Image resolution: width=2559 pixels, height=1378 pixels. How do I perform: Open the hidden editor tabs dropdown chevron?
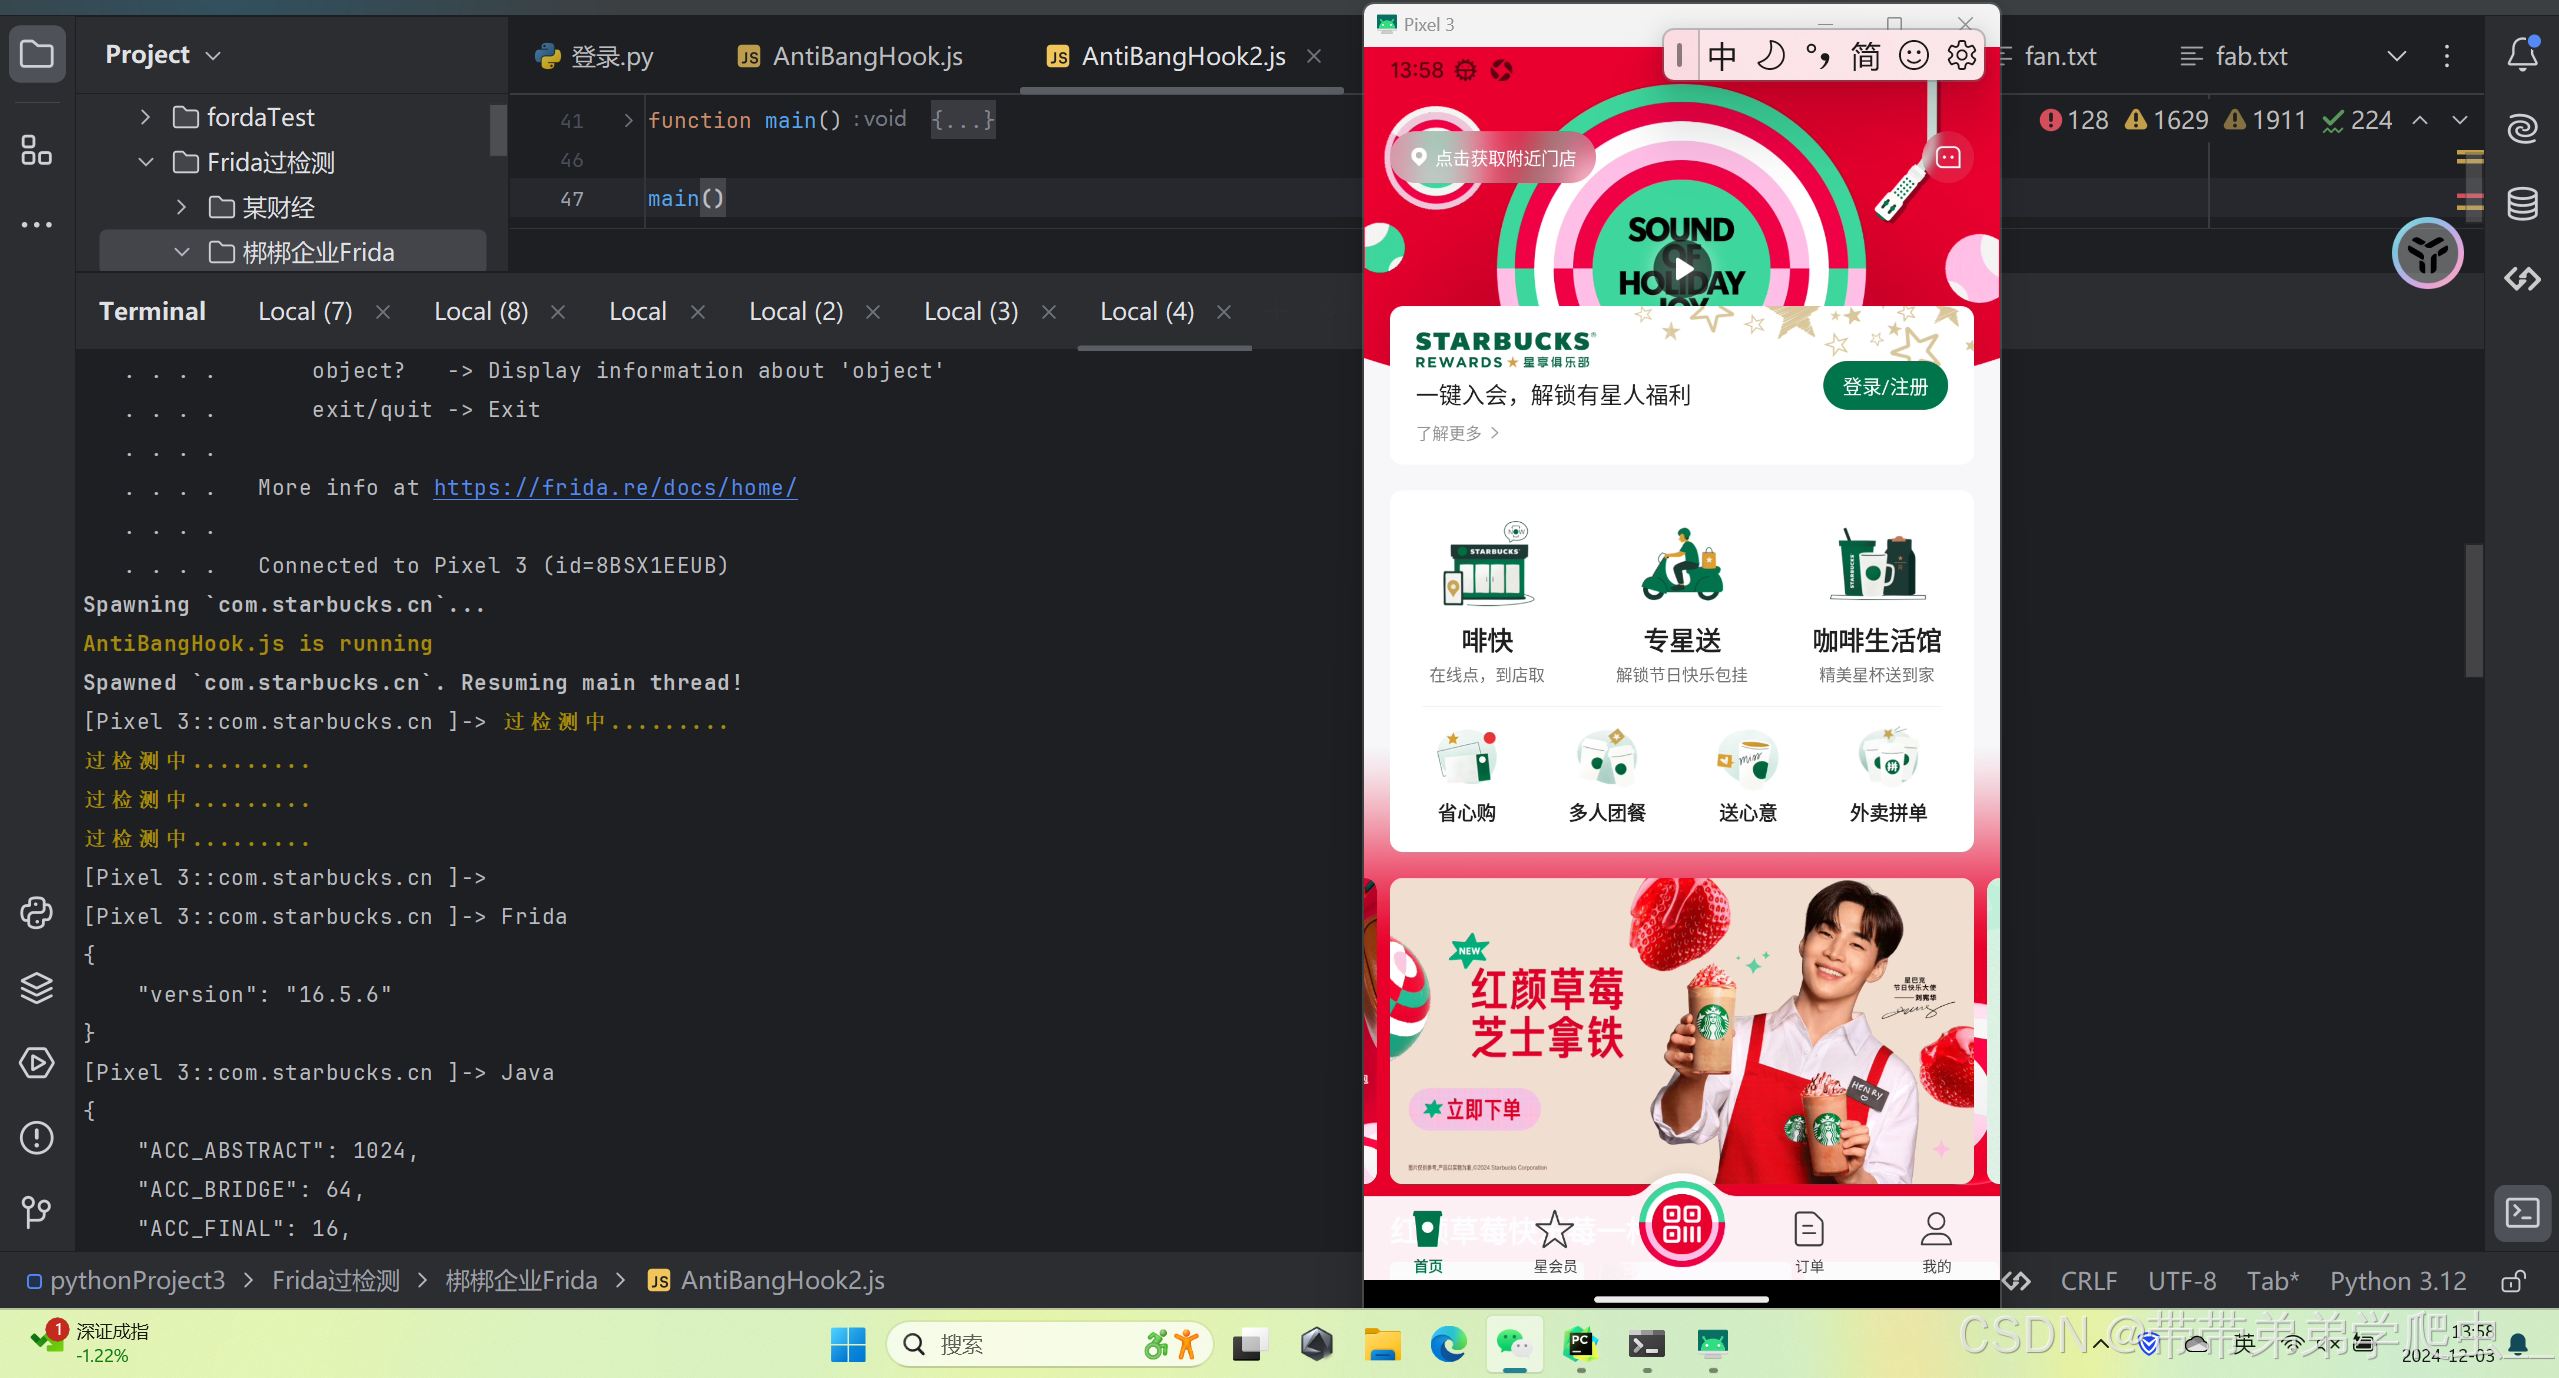click(x=2397, y=56)
